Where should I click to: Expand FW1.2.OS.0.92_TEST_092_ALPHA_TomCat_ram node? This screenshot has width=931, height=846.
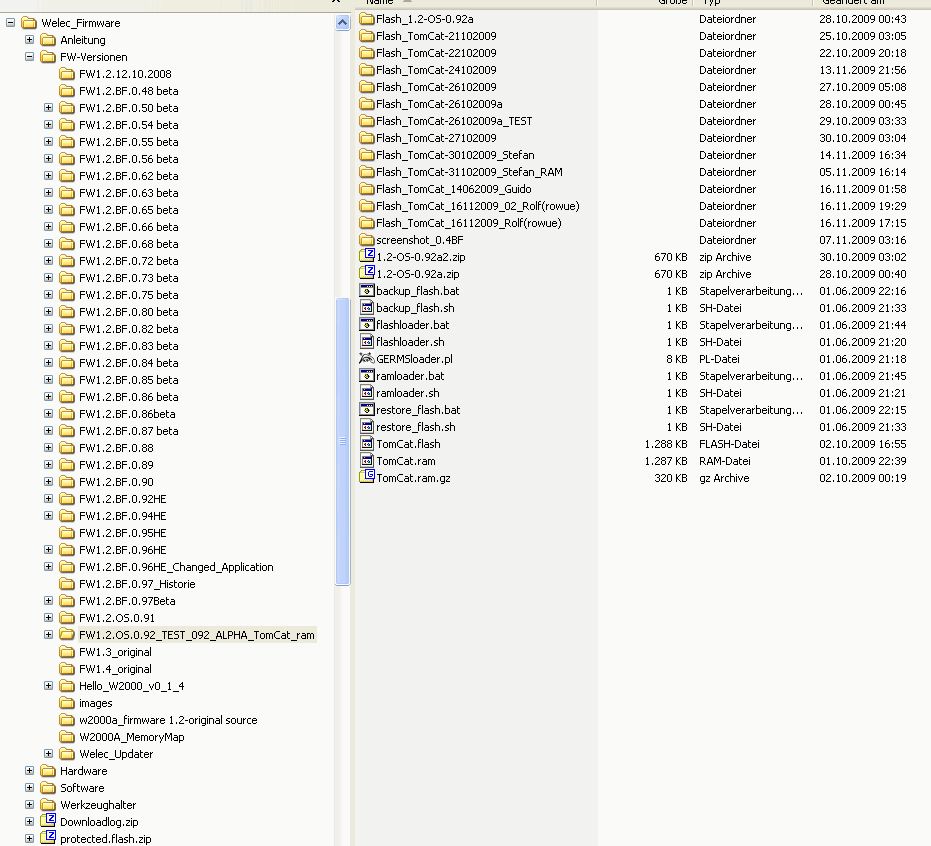click(49, 635)
